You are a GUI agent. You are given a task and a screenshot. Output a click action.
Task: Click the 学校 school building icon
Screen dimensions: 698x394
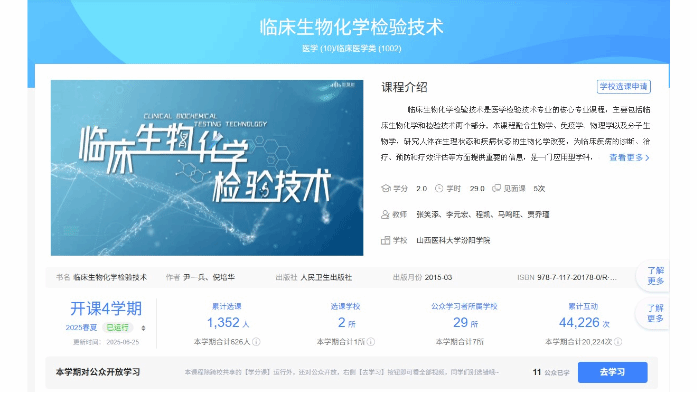coord(386,240)
